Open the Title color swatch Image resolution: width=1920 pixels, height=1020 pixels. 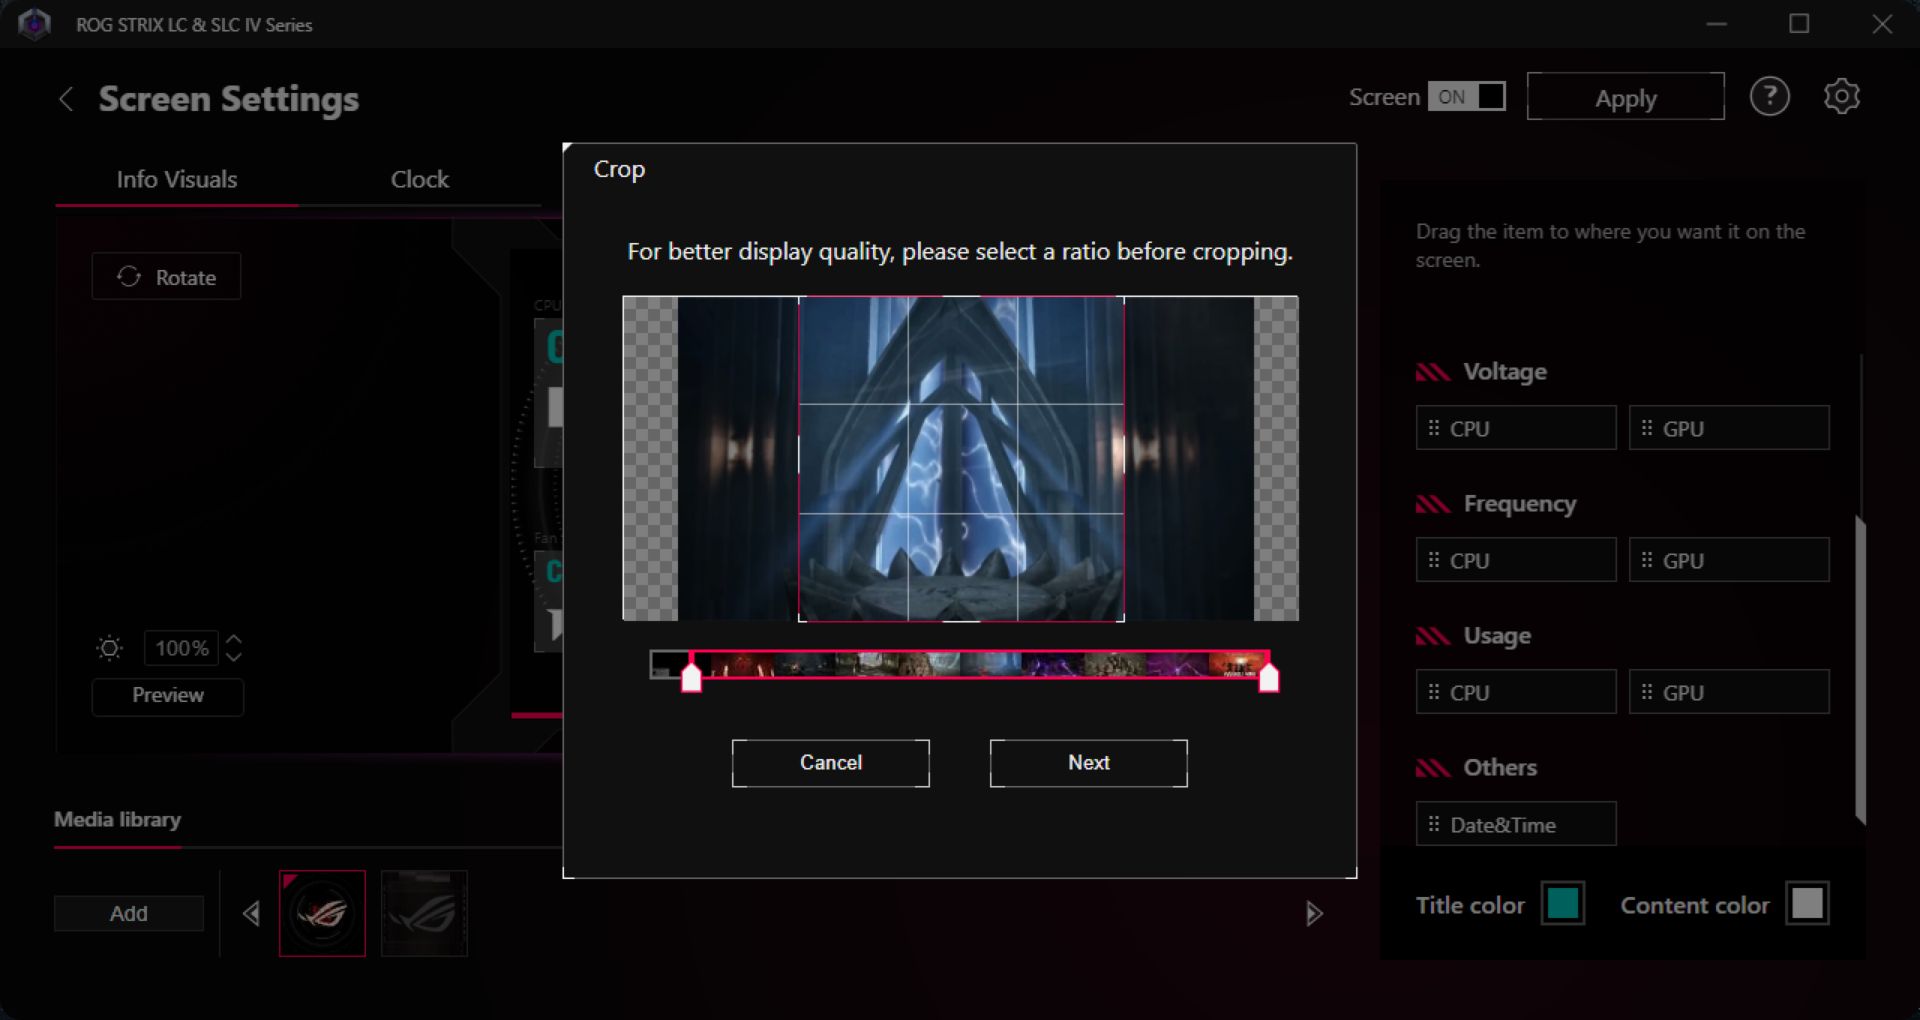click(x=1563, y=904)
